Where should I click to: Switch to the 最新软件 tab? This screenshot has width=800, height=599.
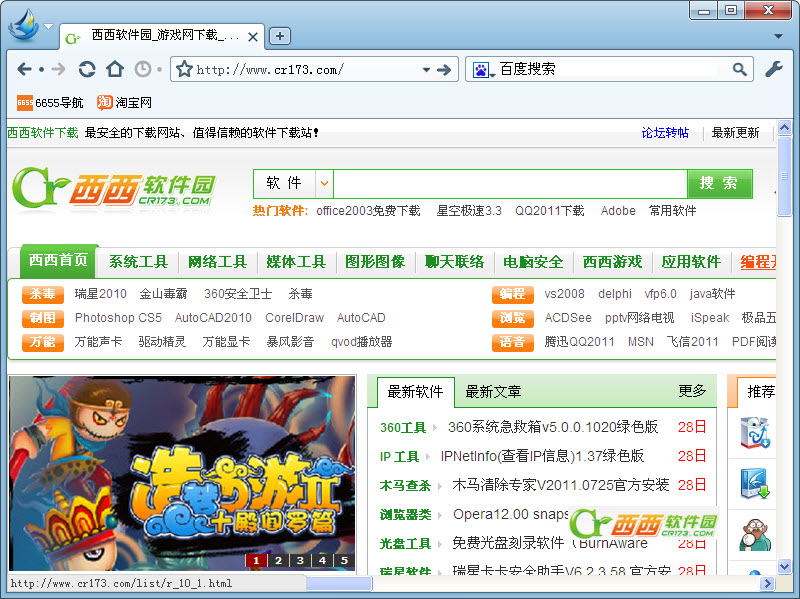tap(415, 392)
